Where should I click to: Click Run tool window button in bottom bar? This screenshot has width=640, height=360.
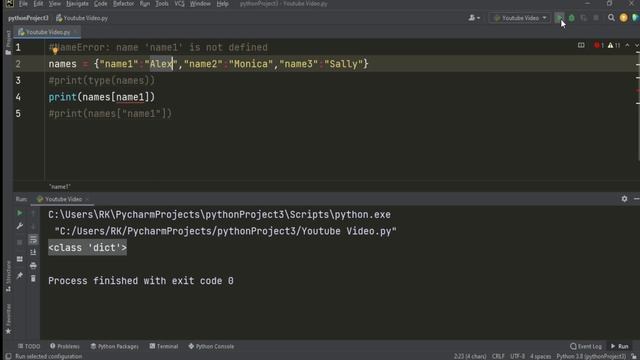tap(620, 346)
